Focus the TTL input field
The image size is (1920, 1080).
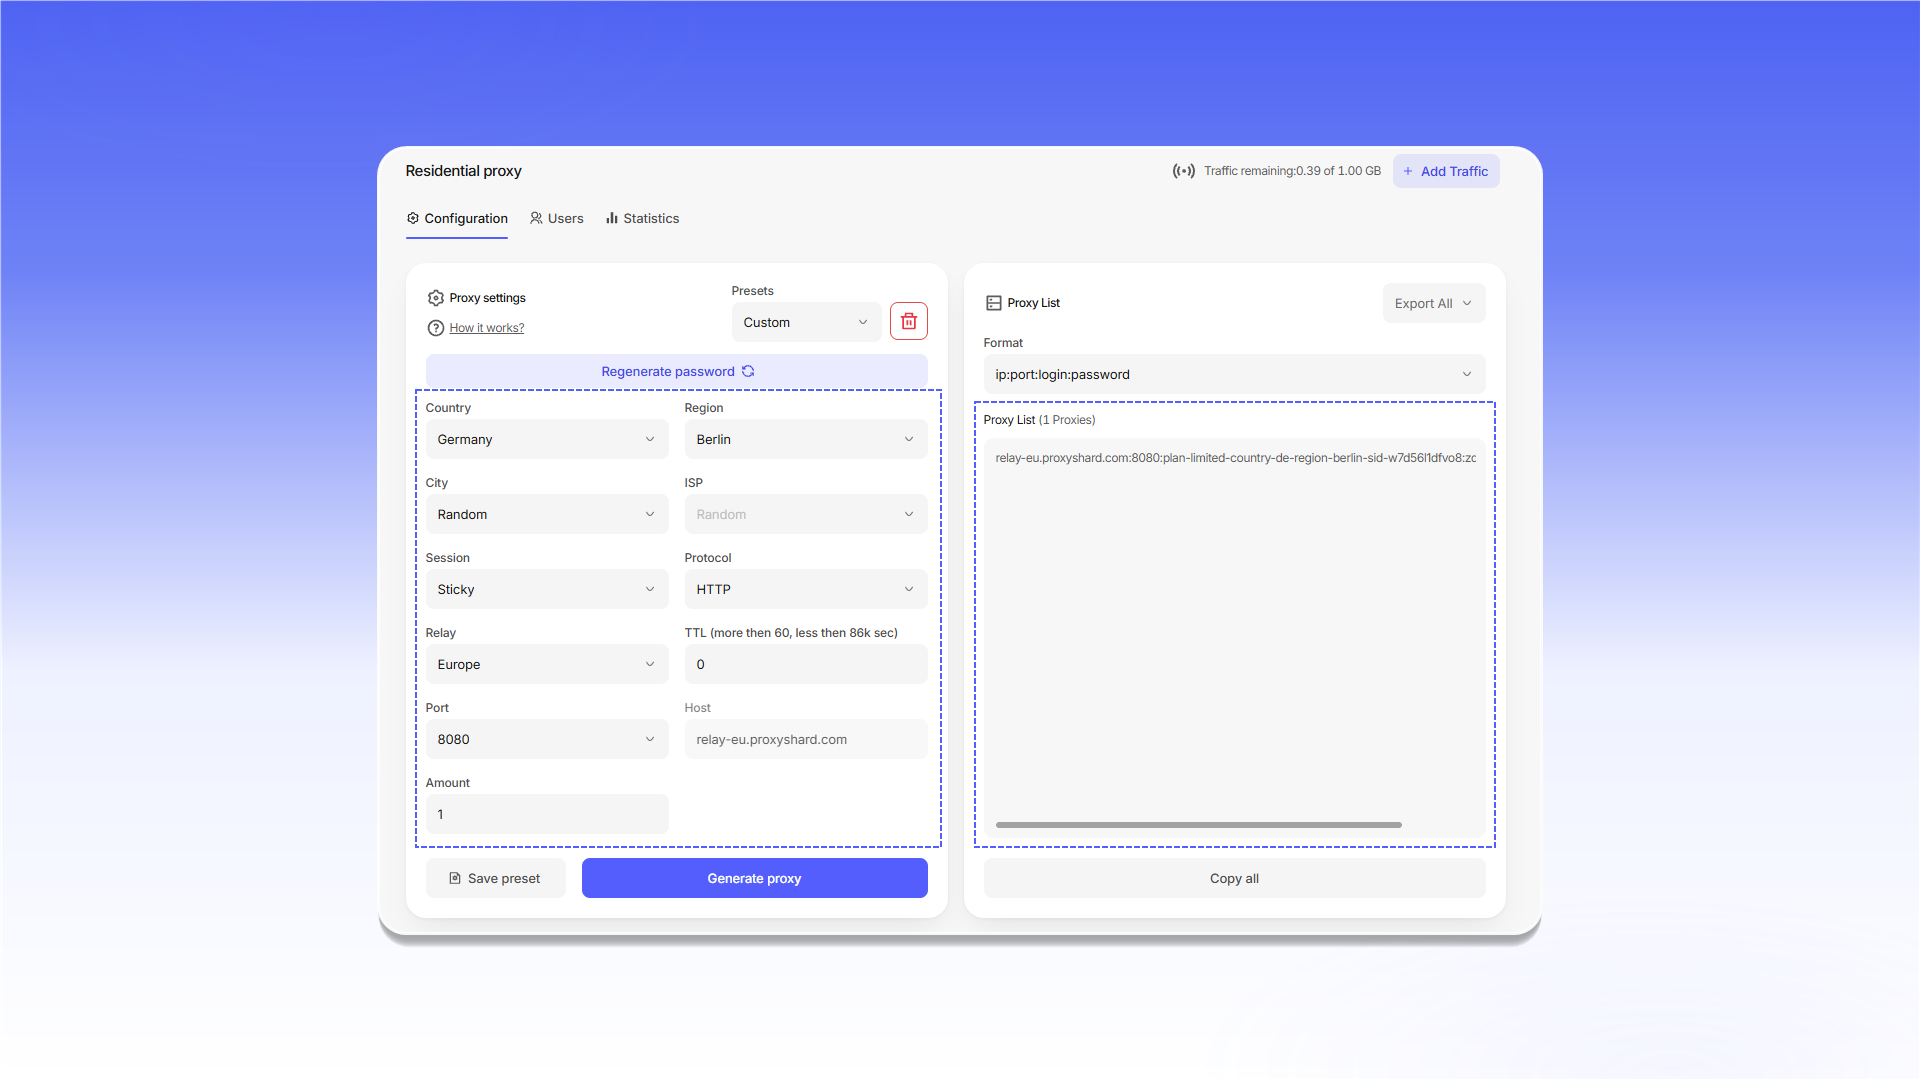click(806, 664)
